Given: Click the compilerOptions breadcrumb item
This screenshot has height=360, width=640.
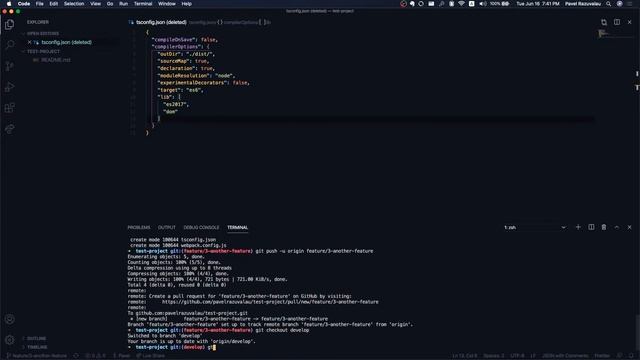Looking at the screenshot, I should 241,22.
